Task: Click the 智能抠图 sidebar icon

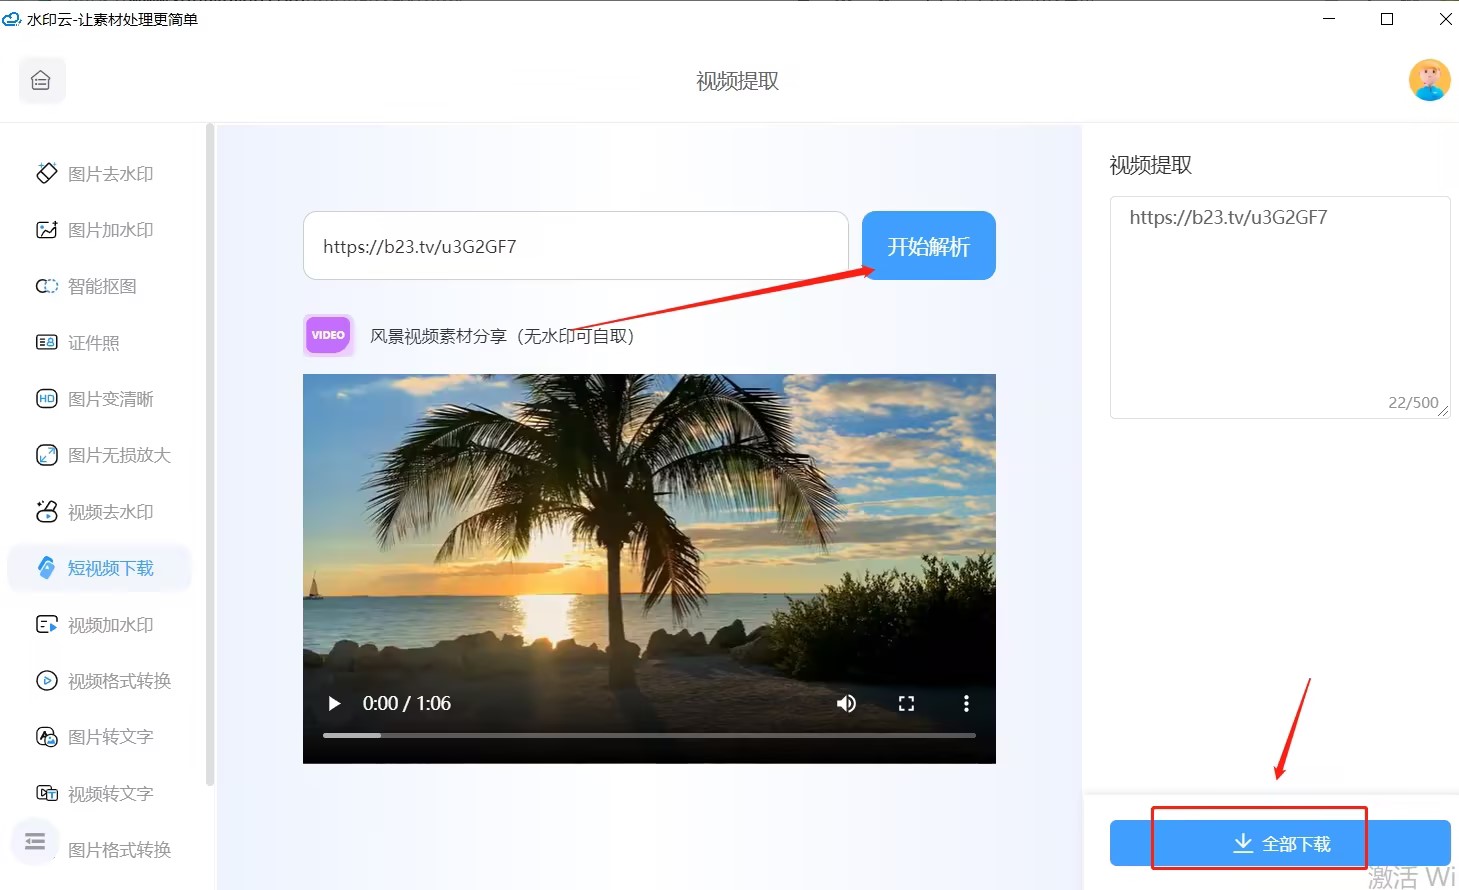Action: point(47,286)
